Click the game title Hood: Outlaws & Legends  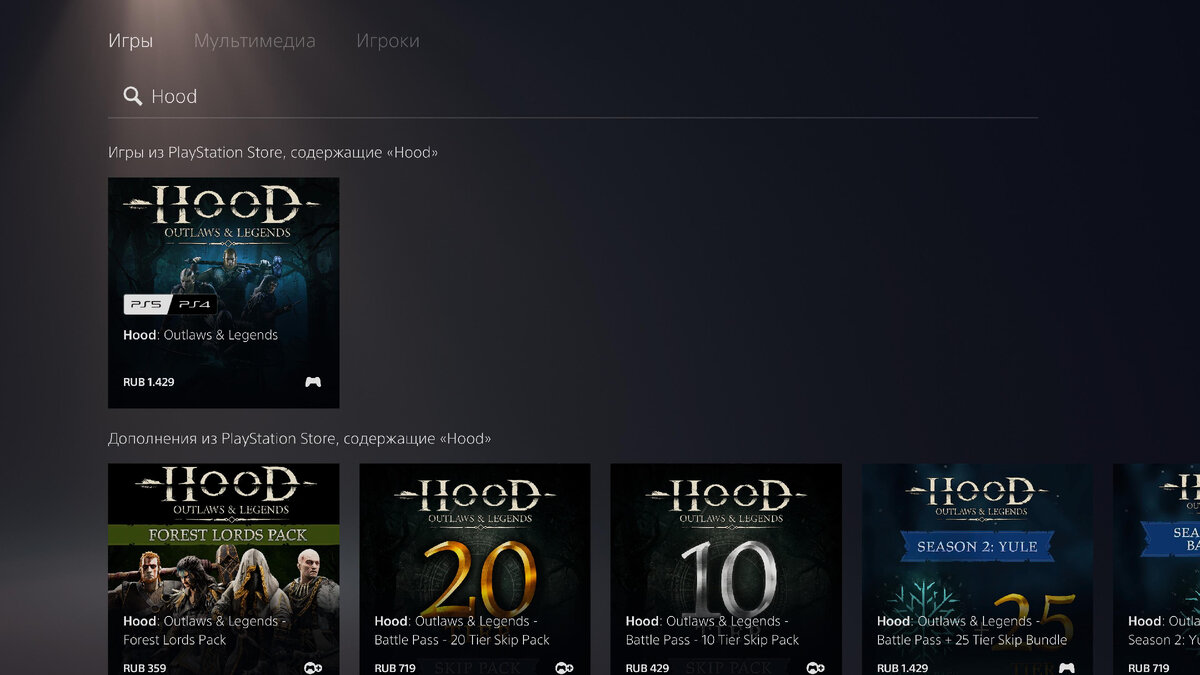click(201, 335)
